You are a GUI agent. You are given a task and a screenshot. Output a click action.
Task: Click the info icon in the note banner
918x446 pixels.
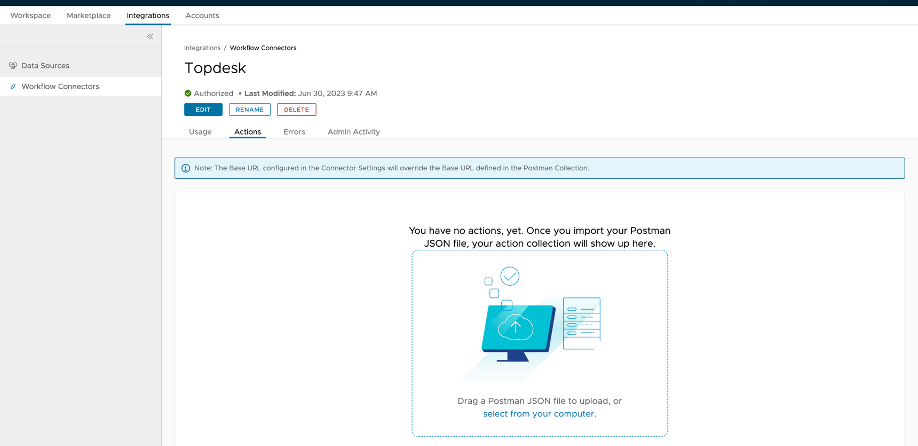(186, 168)
